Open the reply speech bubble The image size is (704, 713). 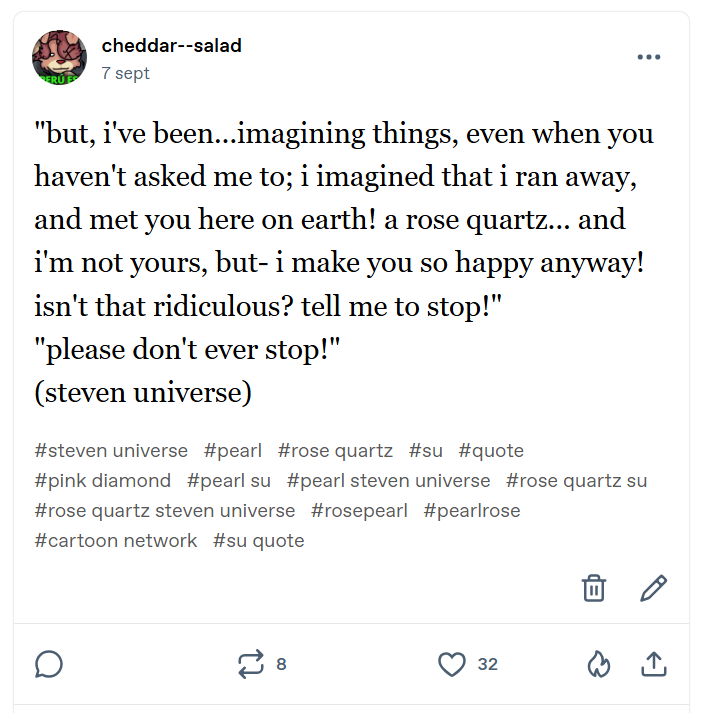pyautogui.click(x=49, y=664)
